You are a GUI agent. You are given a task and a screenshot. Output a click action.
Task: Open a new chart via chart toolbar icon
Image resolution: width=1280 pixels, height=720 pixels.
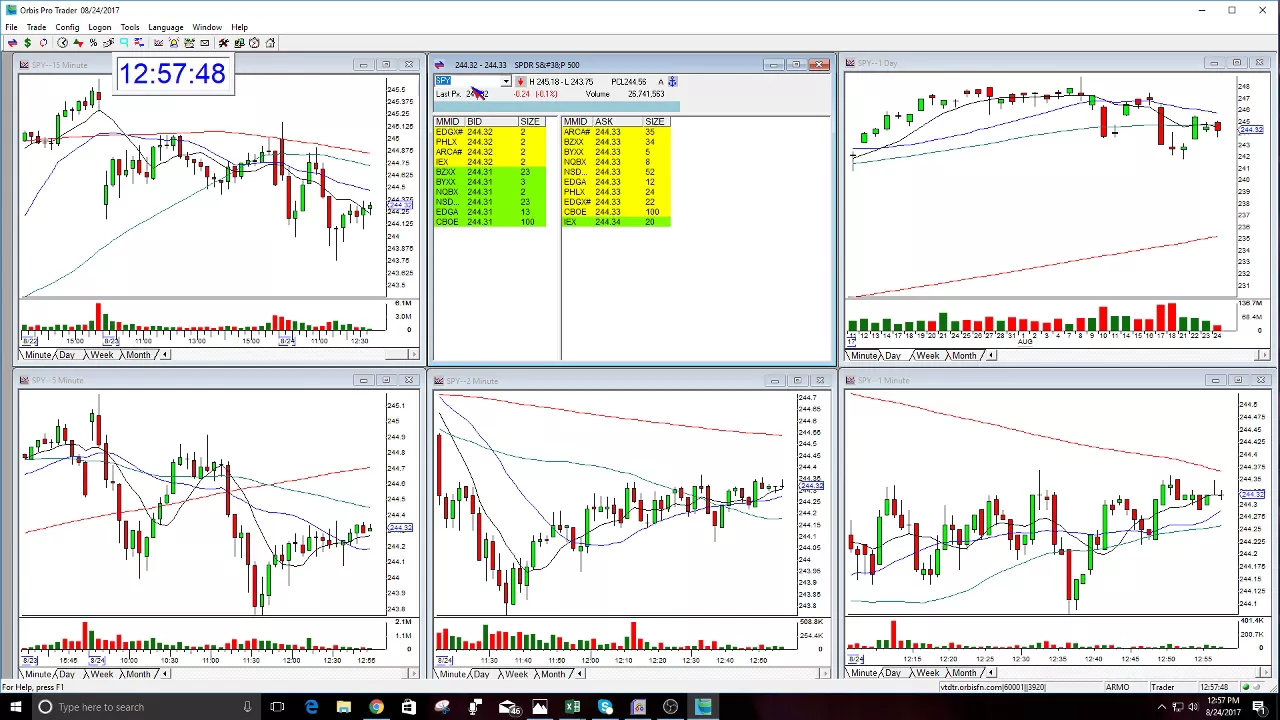[158, 43]
